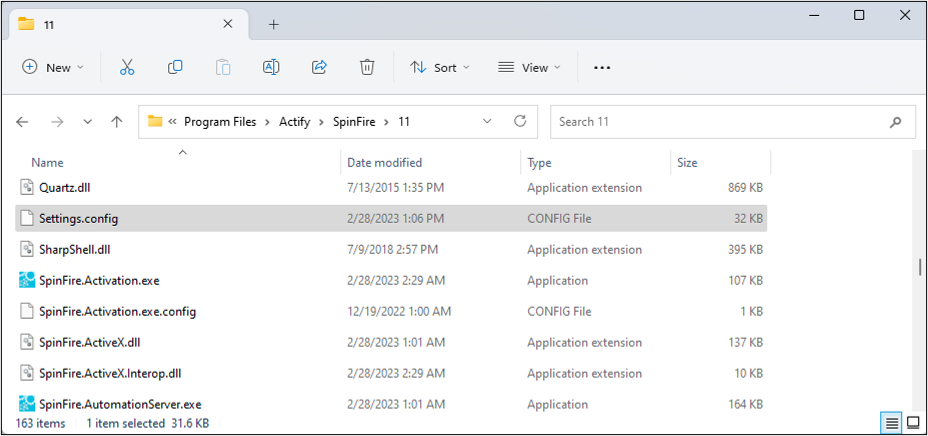Refresh the current folder

(x=520, y=121)
